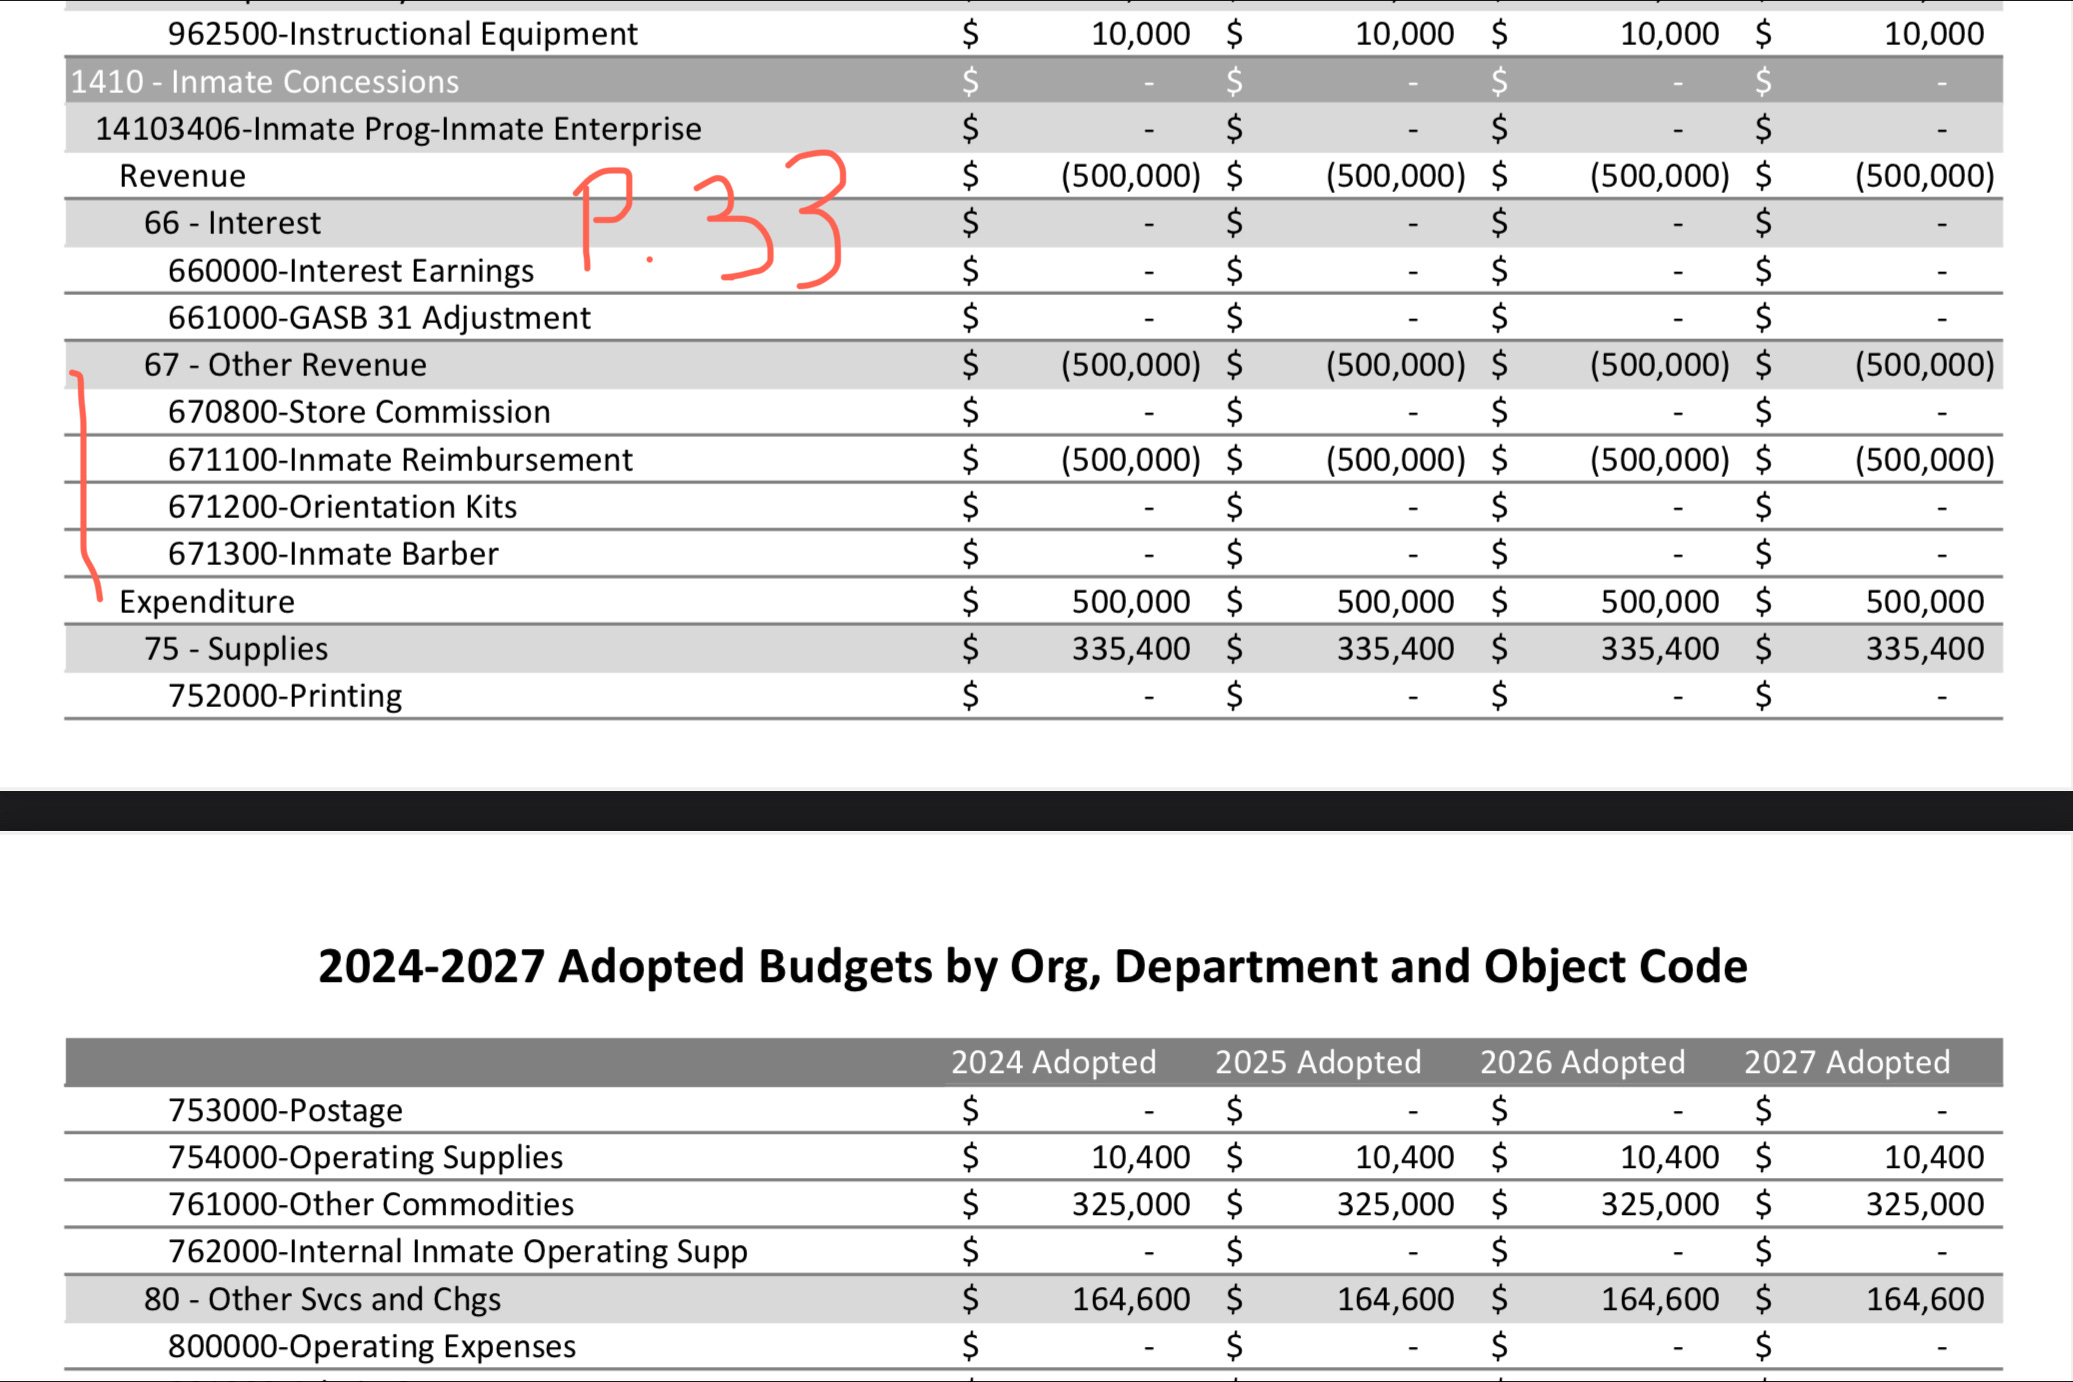This screenshot has width=2073, height=1382.
Task: Click the dark page separator bar
Action: coord(1036,810)
